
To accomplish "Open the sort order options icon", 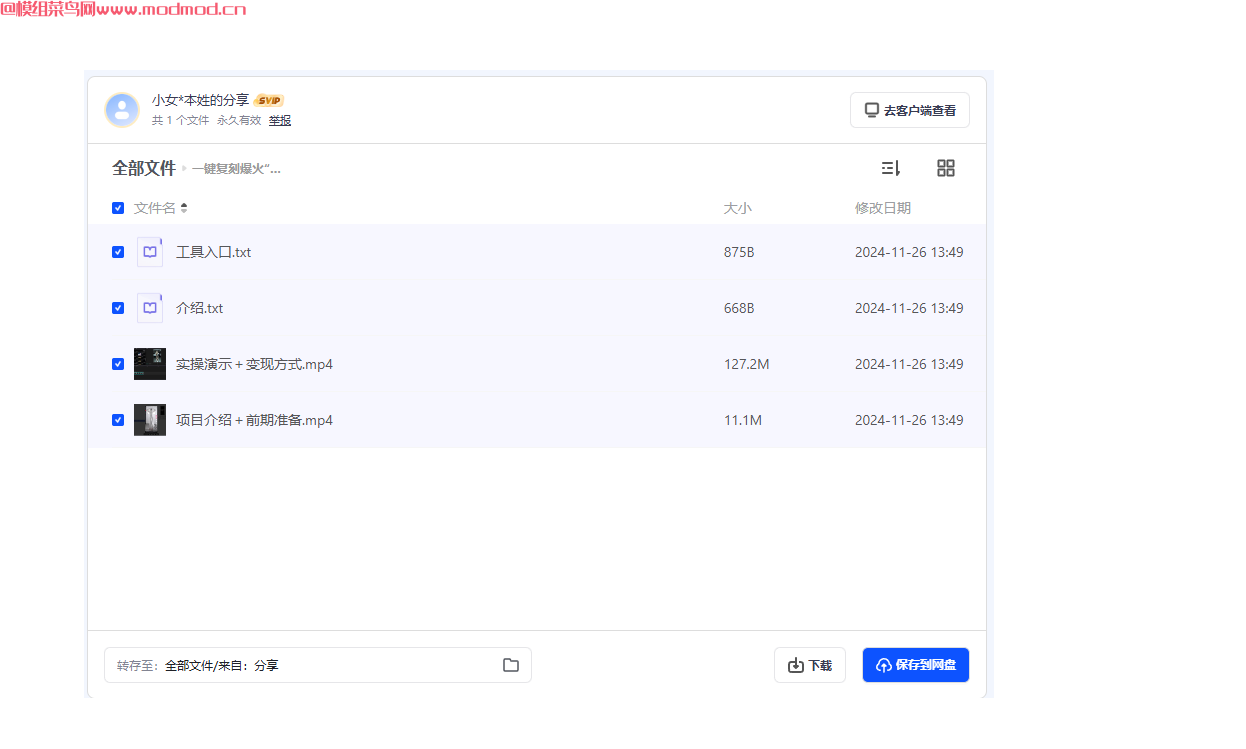I will coord(891,168).
